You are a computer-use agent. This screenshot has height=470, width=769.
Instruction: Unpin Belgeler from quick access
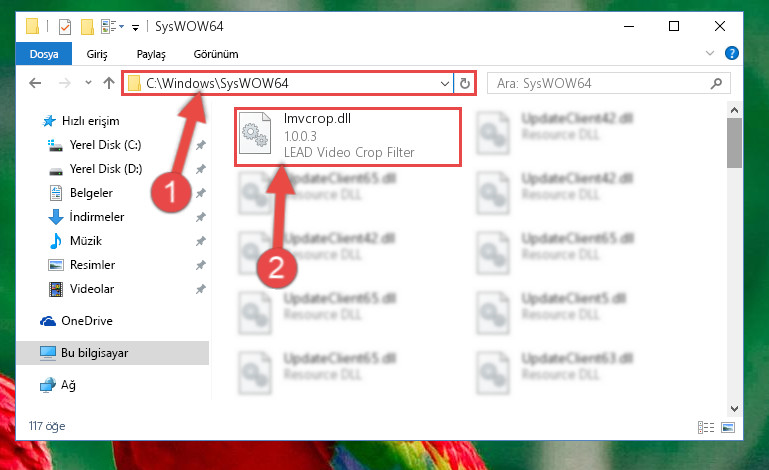coord(200,193)
